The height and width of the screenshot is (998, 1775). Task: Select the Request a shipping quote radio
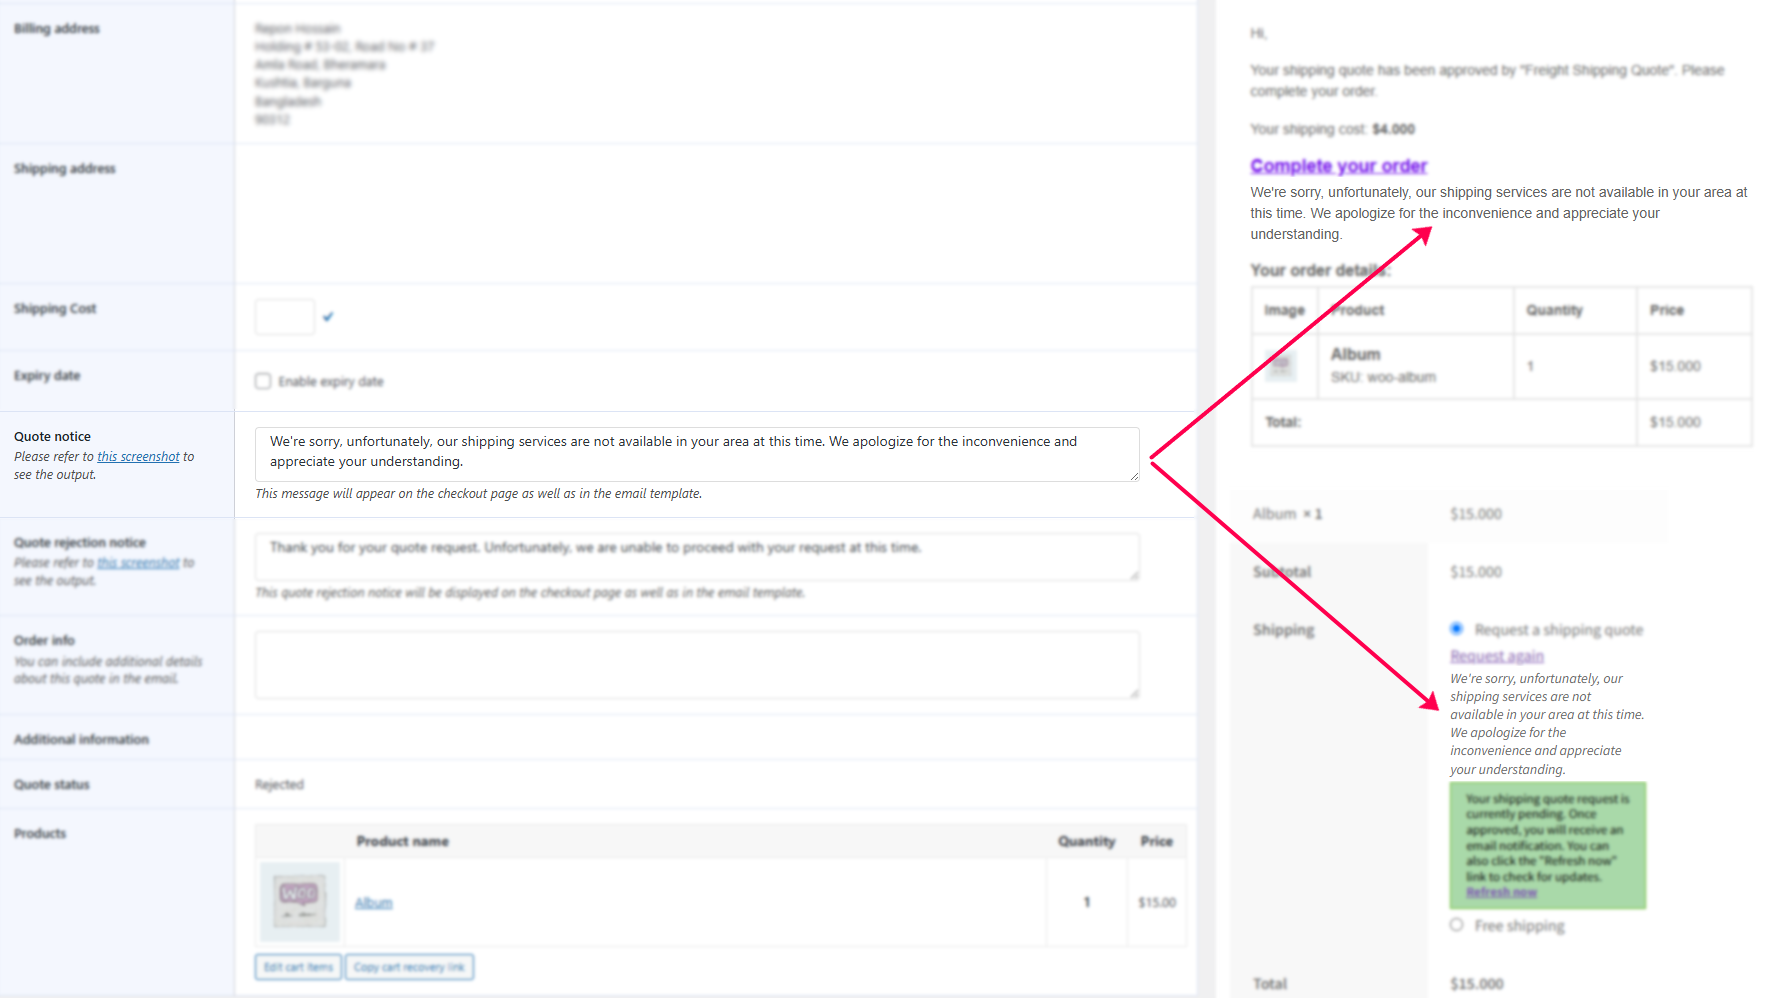[1457, 629]
